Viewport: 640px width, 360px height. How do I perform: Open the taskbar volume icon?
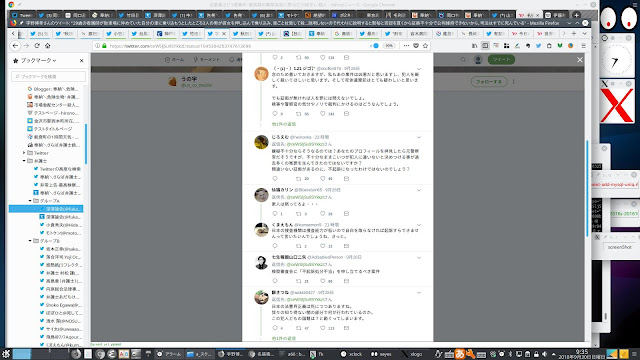(544, 354)
